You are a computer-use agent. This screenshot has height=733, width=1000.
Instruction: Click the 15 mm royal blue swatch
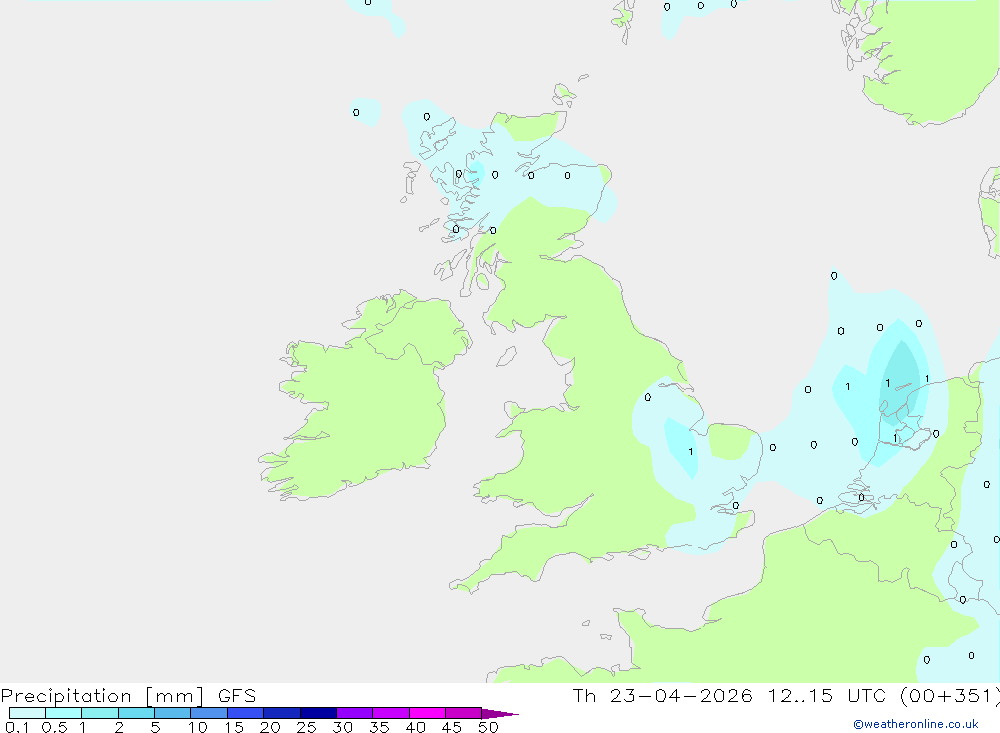coord(246,713)
